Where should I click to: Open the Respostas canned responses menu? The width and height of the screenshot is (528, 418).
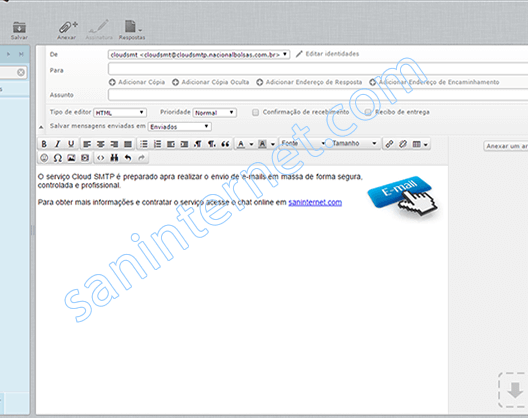tap(132, 30)
